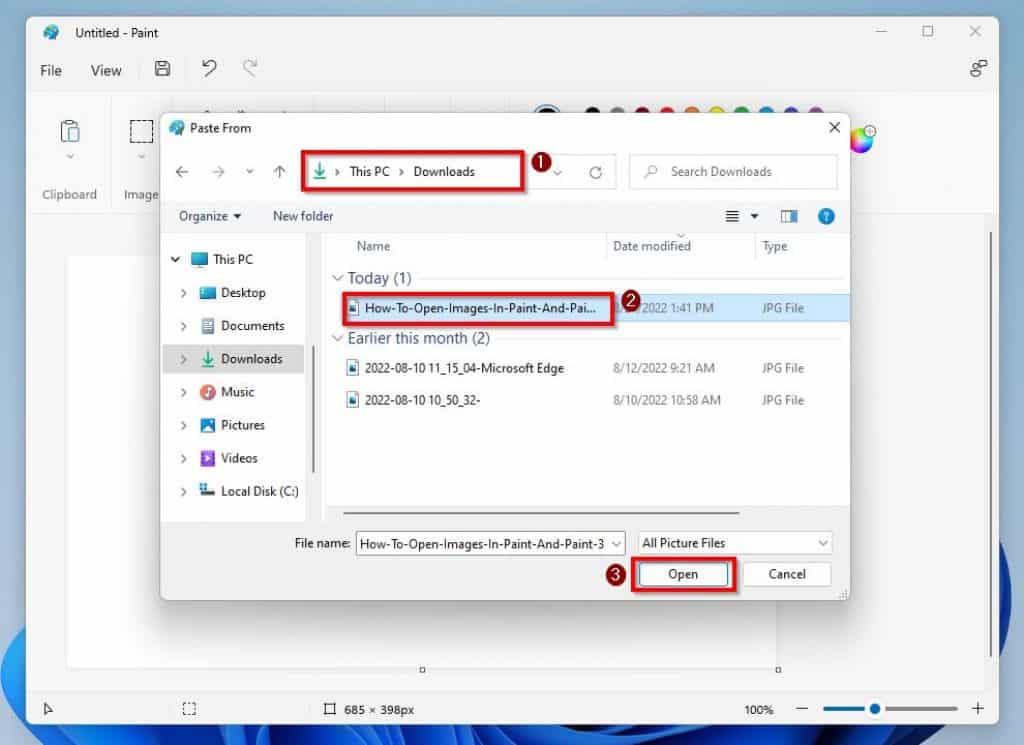Open the Edit colors wheel in Paint

[x=862, y=139]
